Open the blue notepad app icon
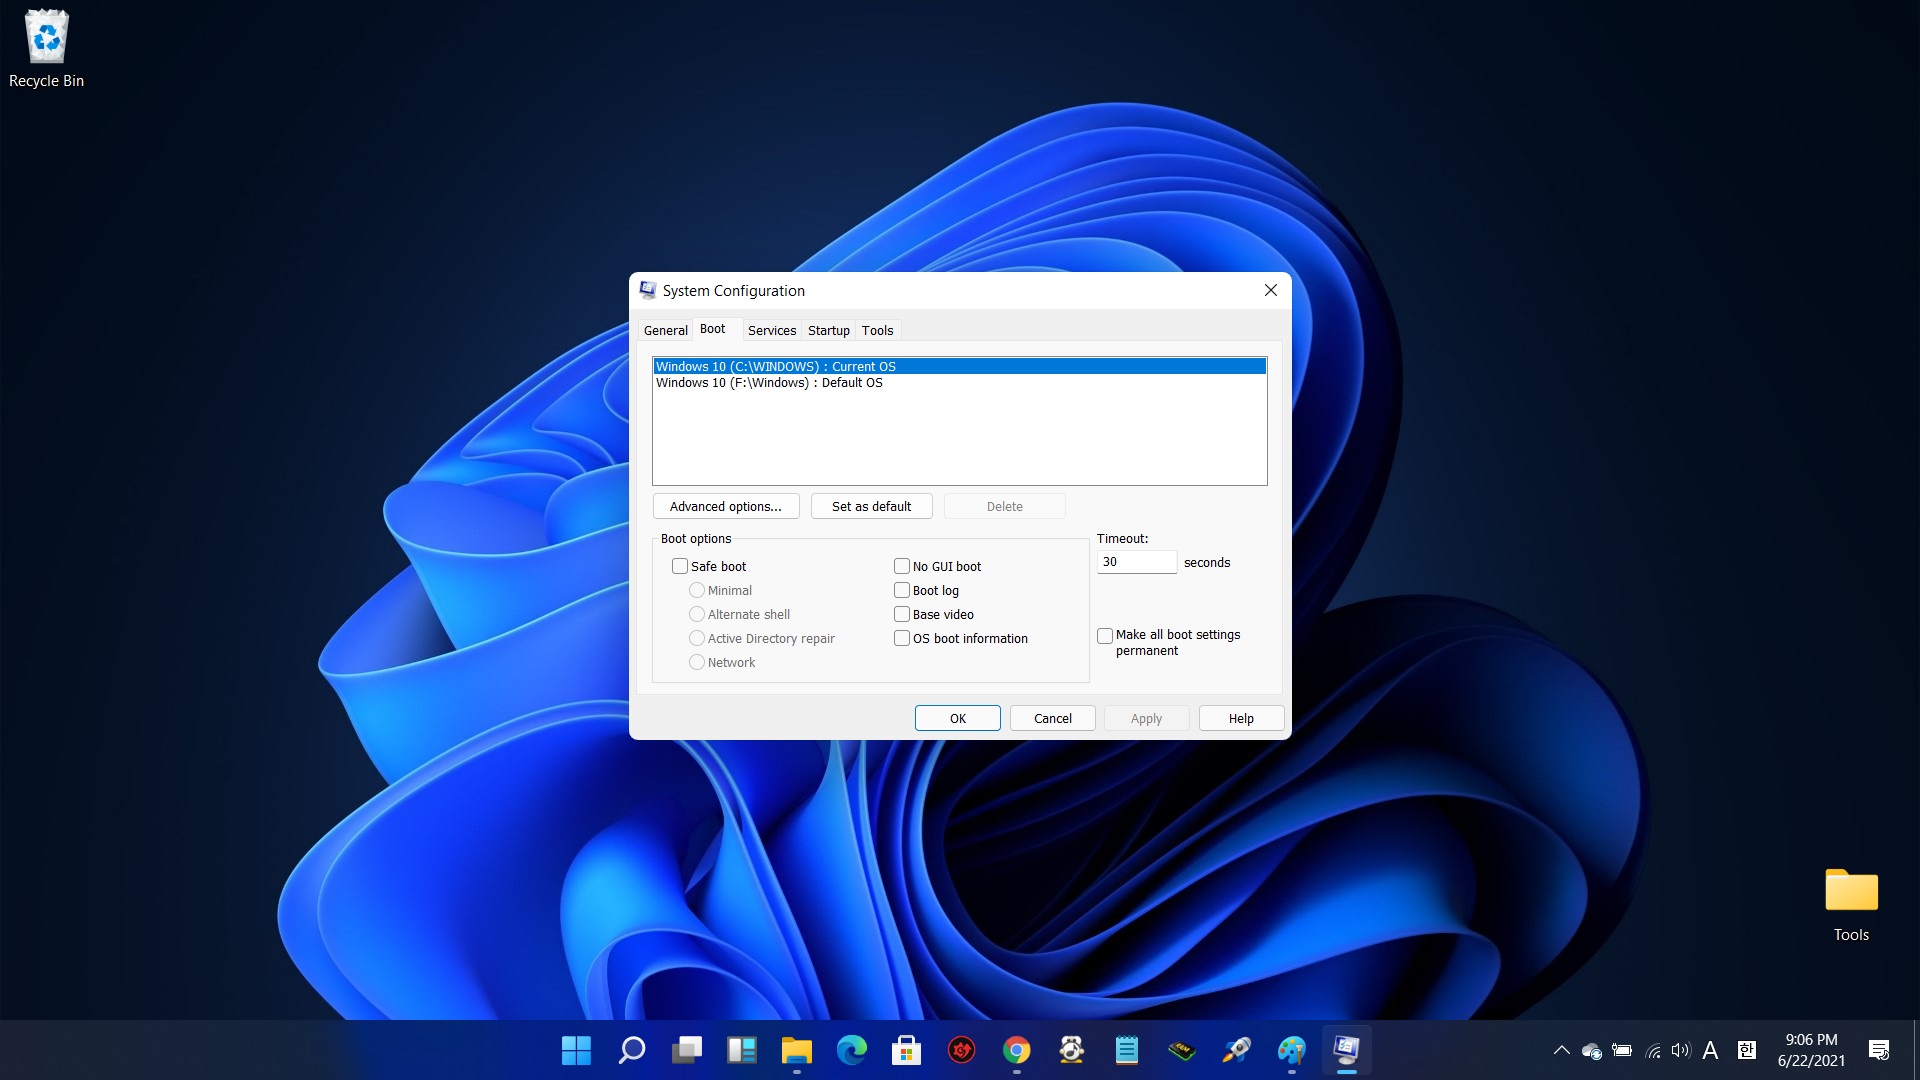Image resolution: width=1920 pixels, height=1080 pixels. click(1126, 1050)
